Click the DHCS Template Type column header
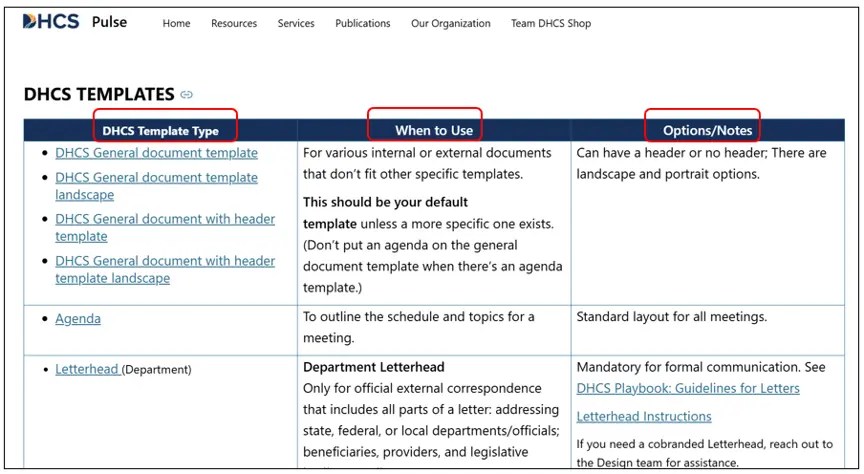The height and width of the screenshot is (474, 864). [x=160, y=131]
